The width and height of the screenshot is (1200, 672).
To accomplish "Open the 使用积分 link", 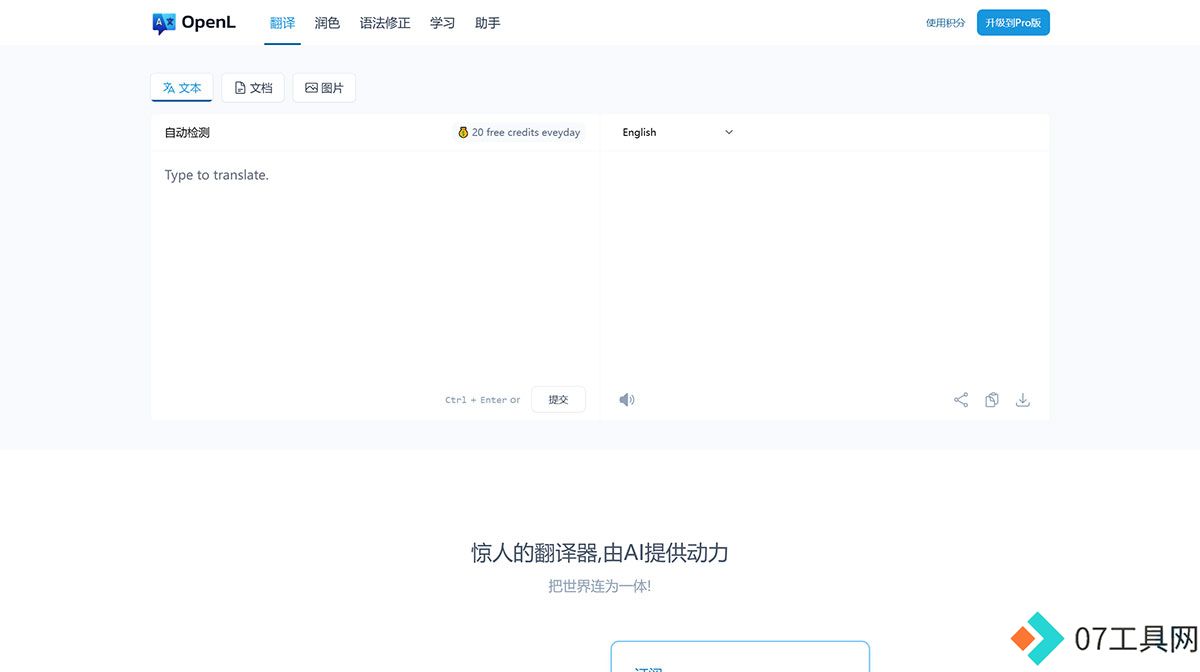I will coord(946,23).
